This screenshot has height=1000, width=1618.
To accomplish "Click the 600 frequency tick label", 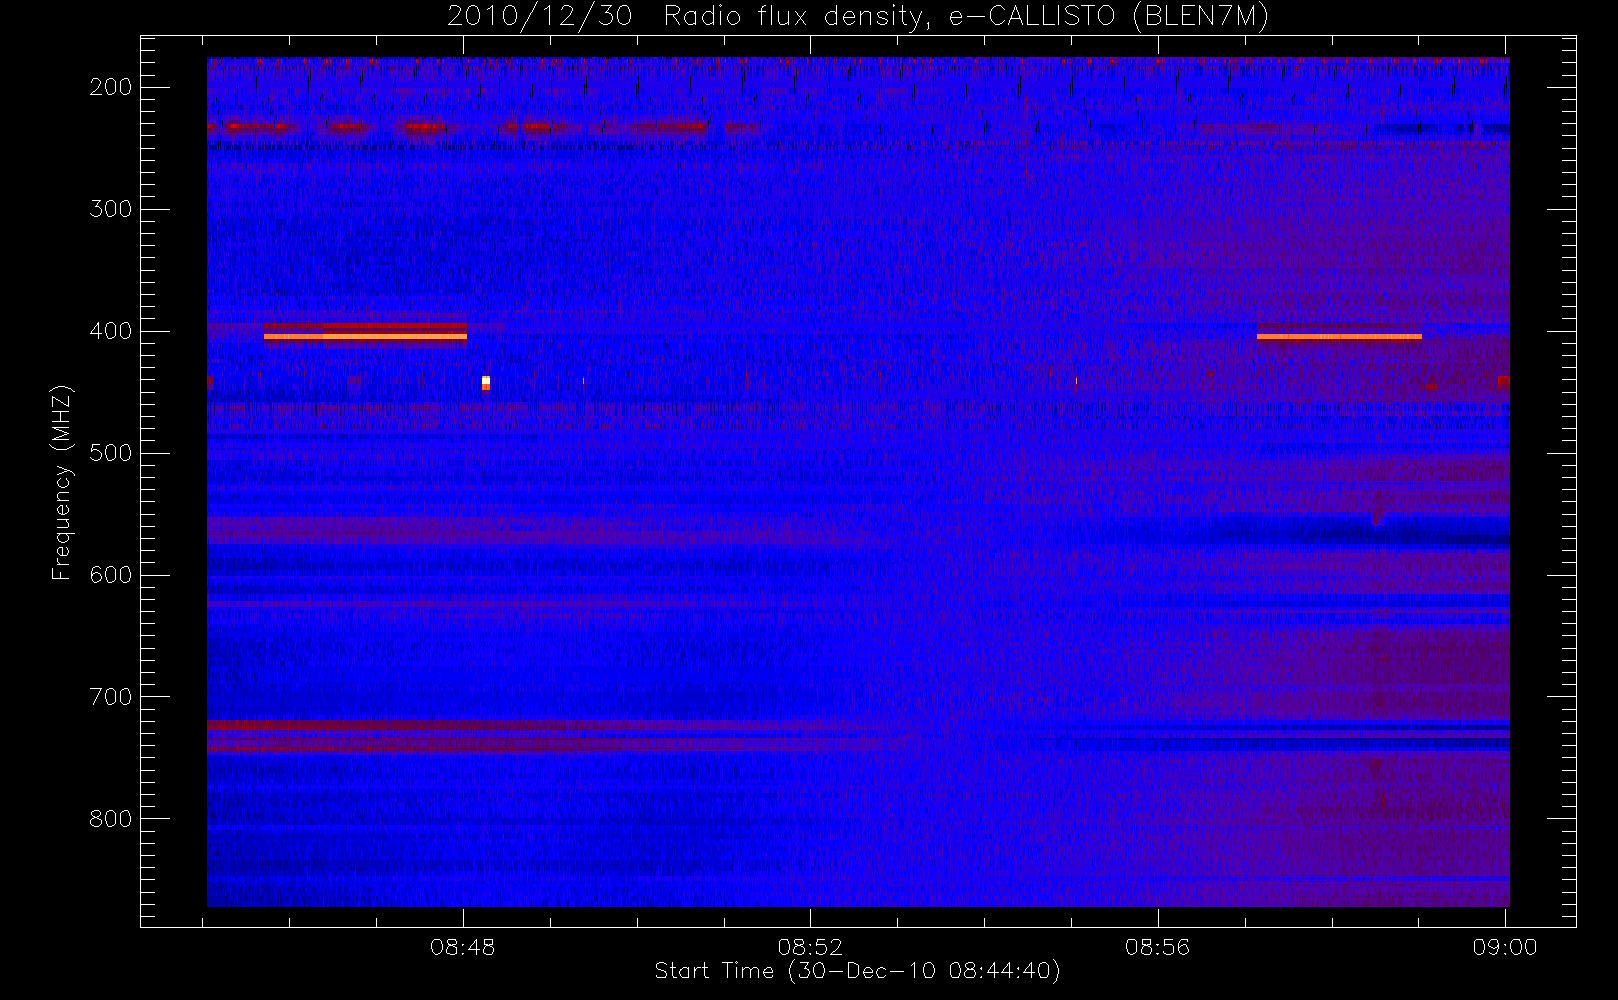I will (111, 575).
